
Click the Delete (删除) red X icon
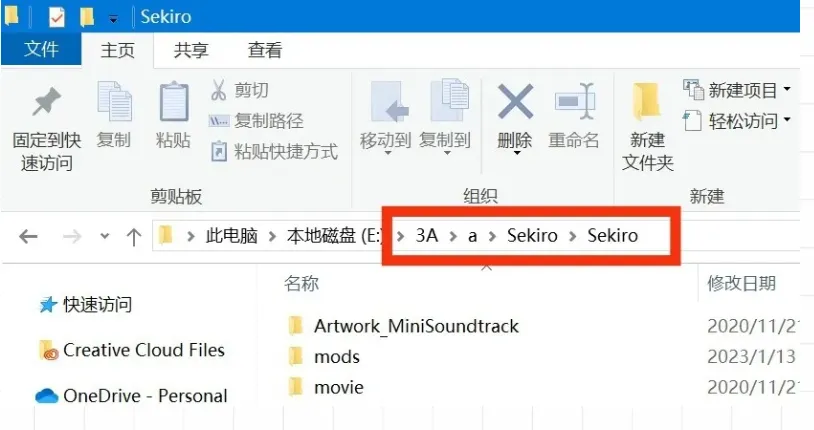point(515,102)
